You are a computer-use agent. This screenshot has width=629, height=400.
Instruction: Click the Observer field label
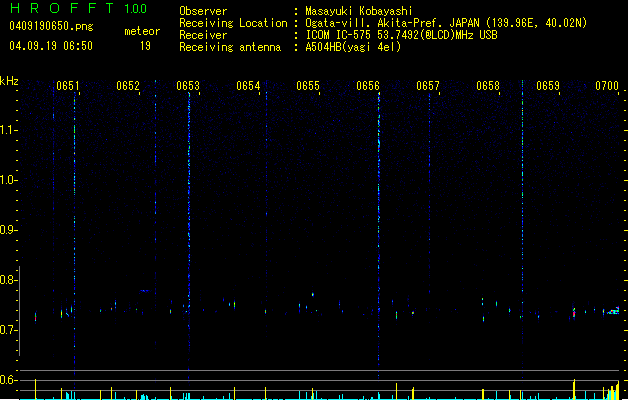coord(203,11)
